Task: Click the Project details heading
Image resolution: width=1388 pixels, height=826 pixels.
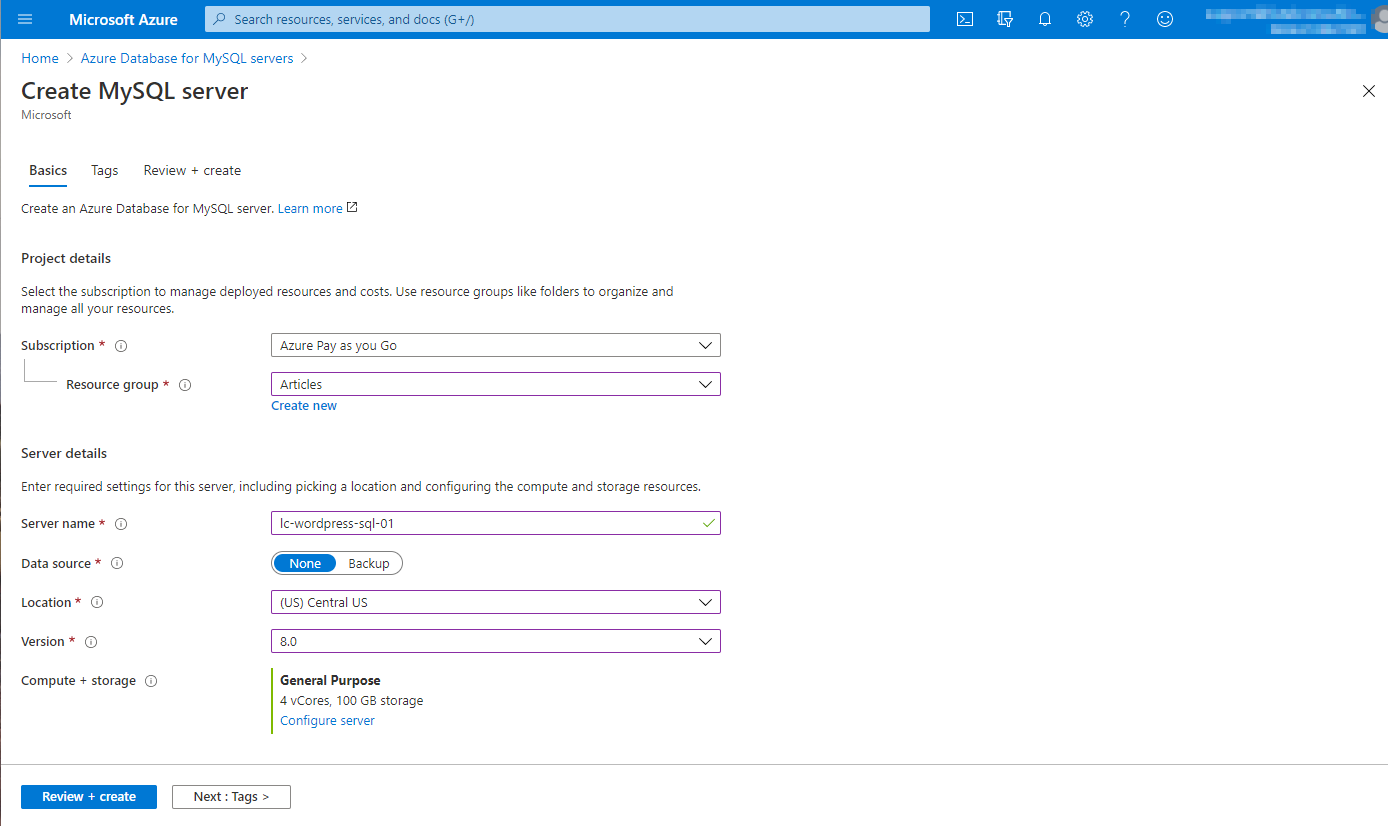Action: 66,259
